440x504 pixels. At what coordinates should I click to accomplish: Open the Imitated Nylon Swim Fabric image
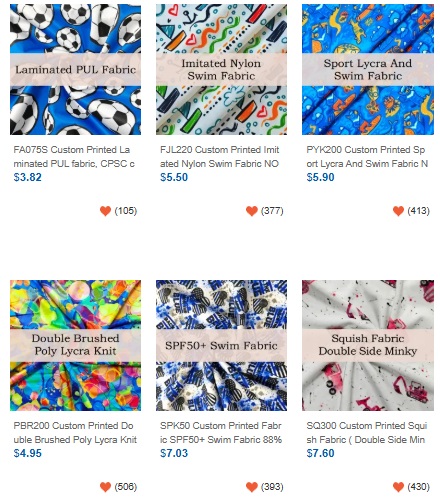tap(221, 69)
